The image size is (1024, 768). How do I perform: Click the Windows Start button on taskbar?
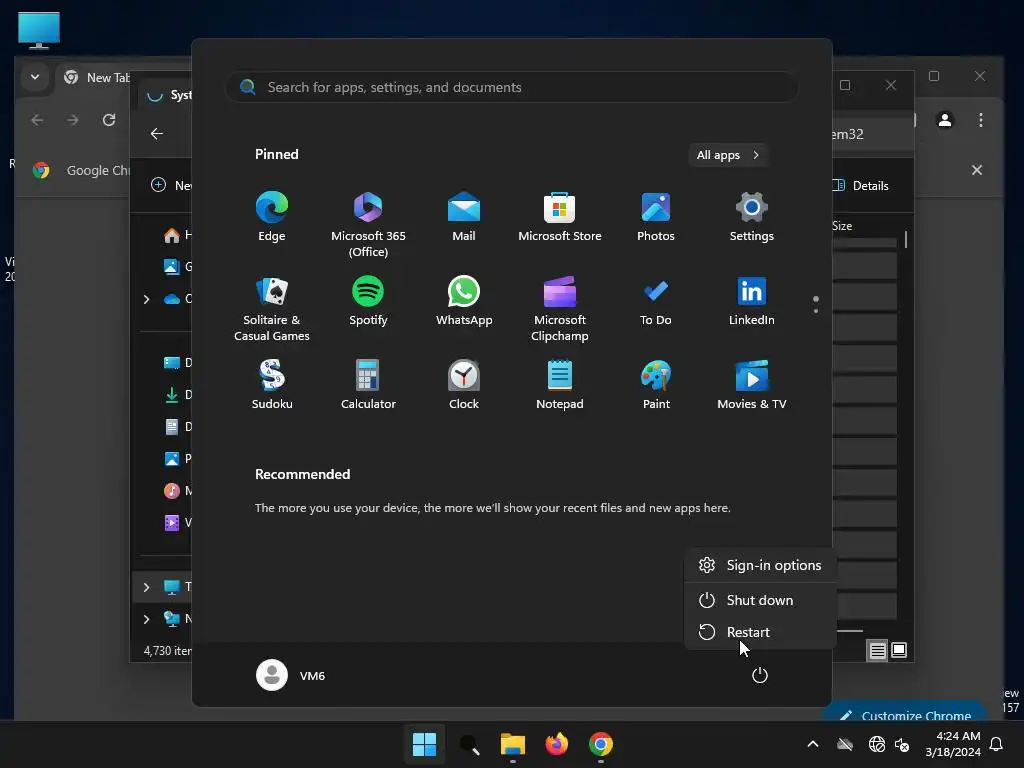coord(424,744)
